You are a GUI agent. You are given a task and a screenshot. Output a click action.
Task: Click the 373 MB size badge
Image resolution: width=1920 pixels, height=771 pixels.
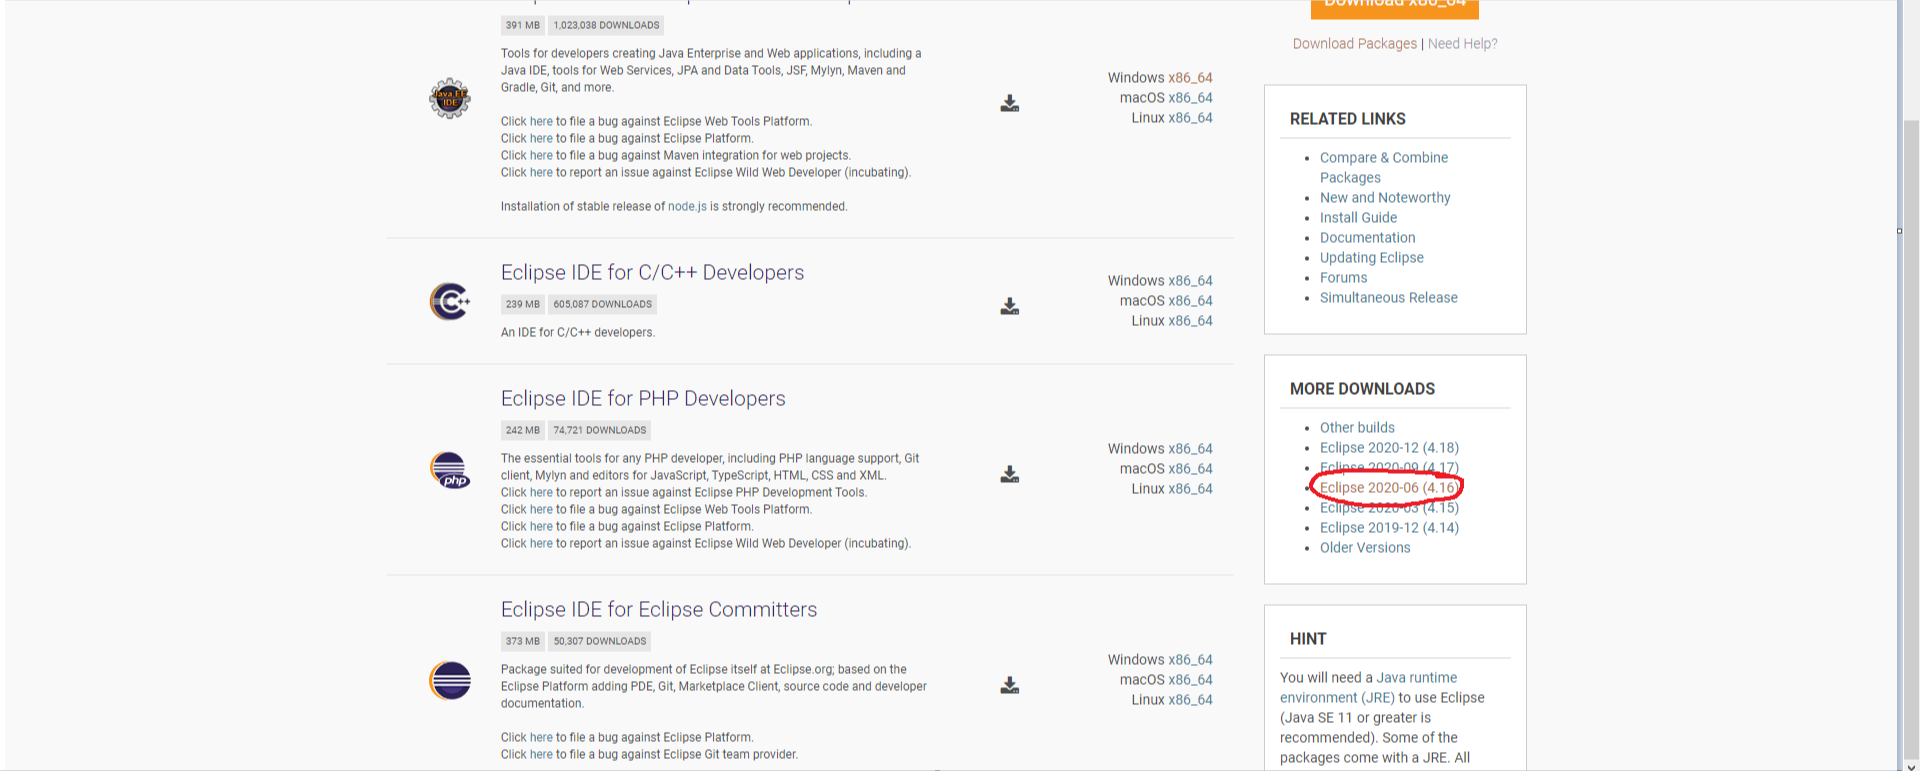(522, 642)
